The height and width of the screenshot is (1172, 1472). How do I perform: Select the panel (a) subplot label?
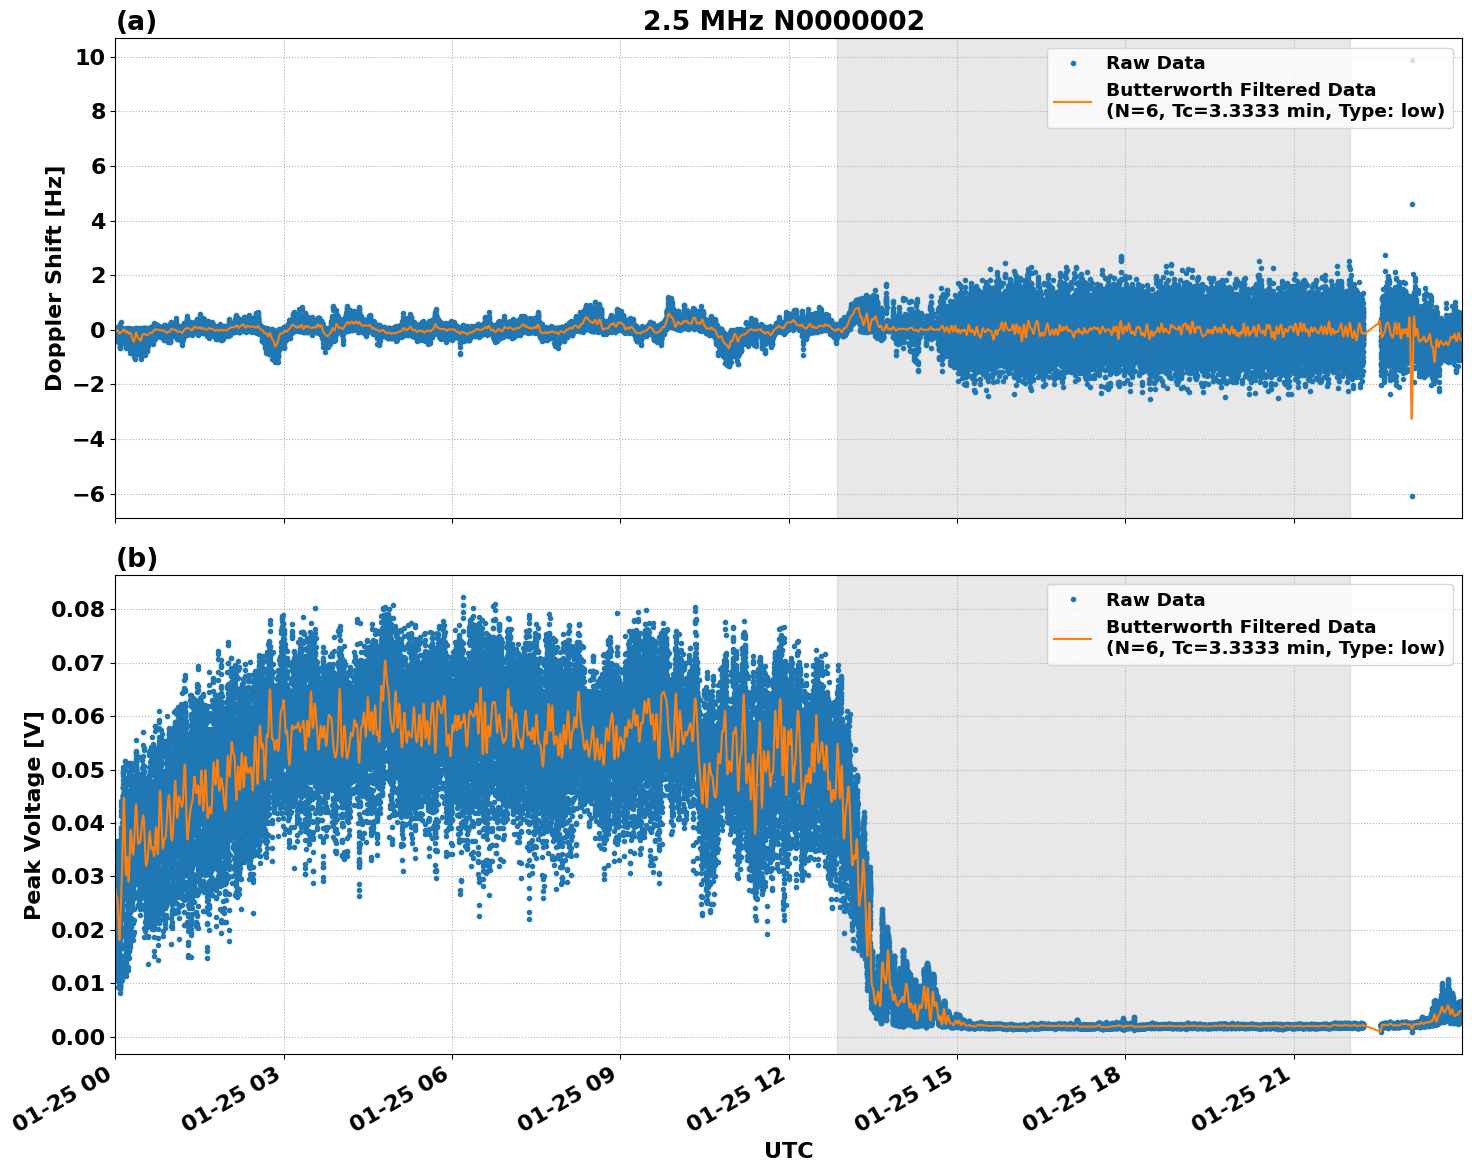(137, 18)
